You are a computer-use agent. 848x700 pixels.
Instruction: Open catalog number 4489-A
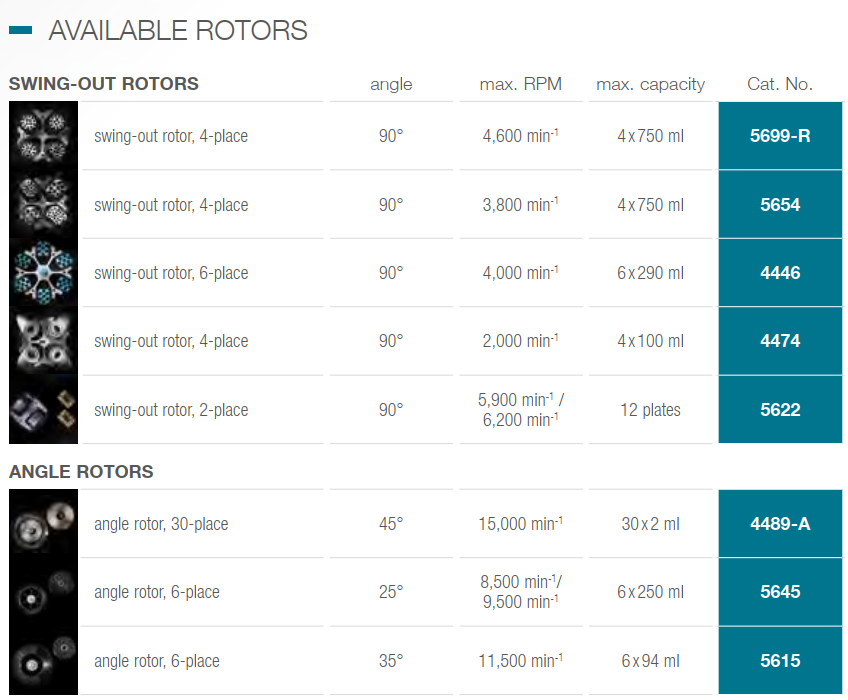(780, 524)
